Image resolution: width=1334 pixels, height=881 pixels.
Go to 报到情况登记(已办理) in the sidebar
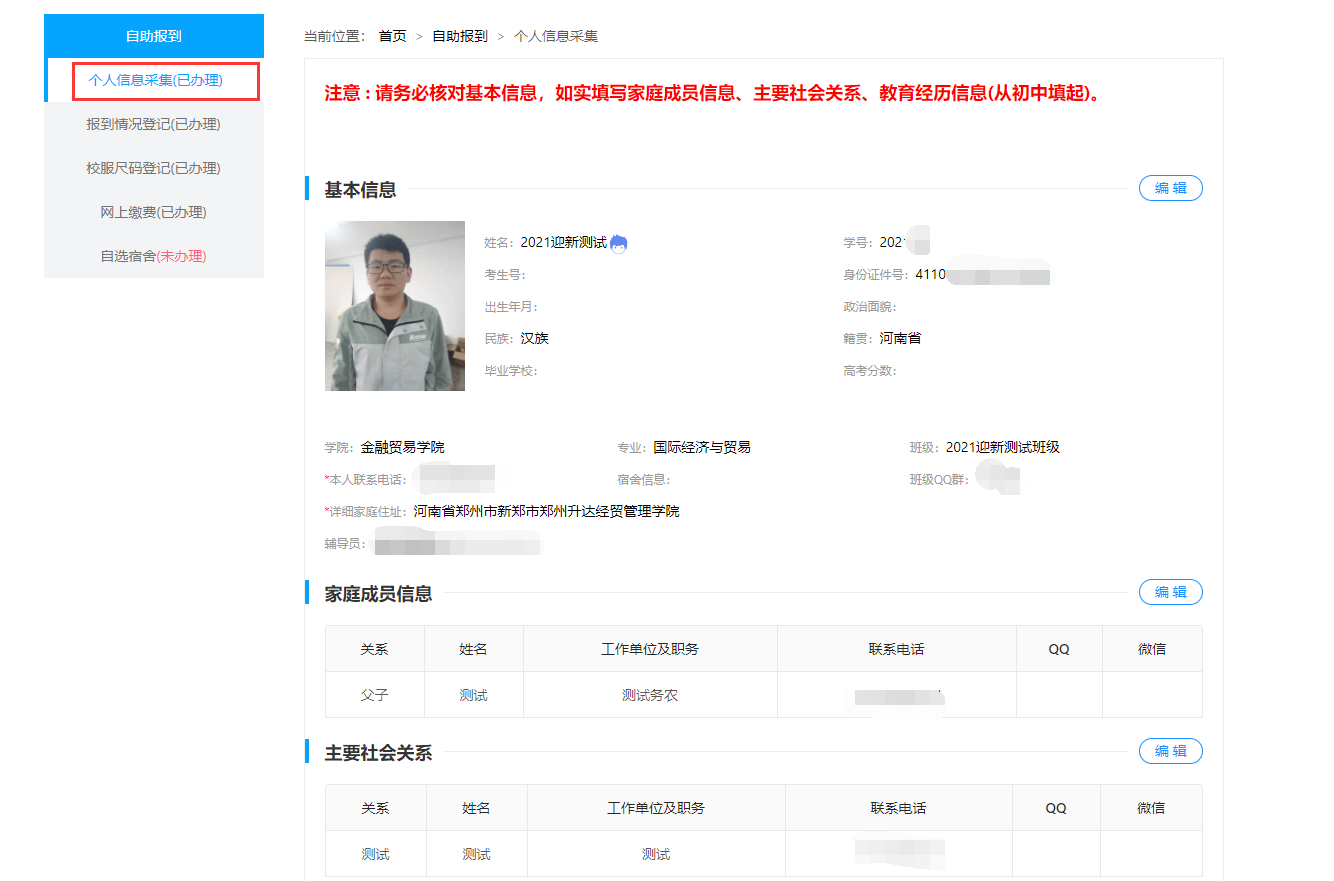(153, 124)
